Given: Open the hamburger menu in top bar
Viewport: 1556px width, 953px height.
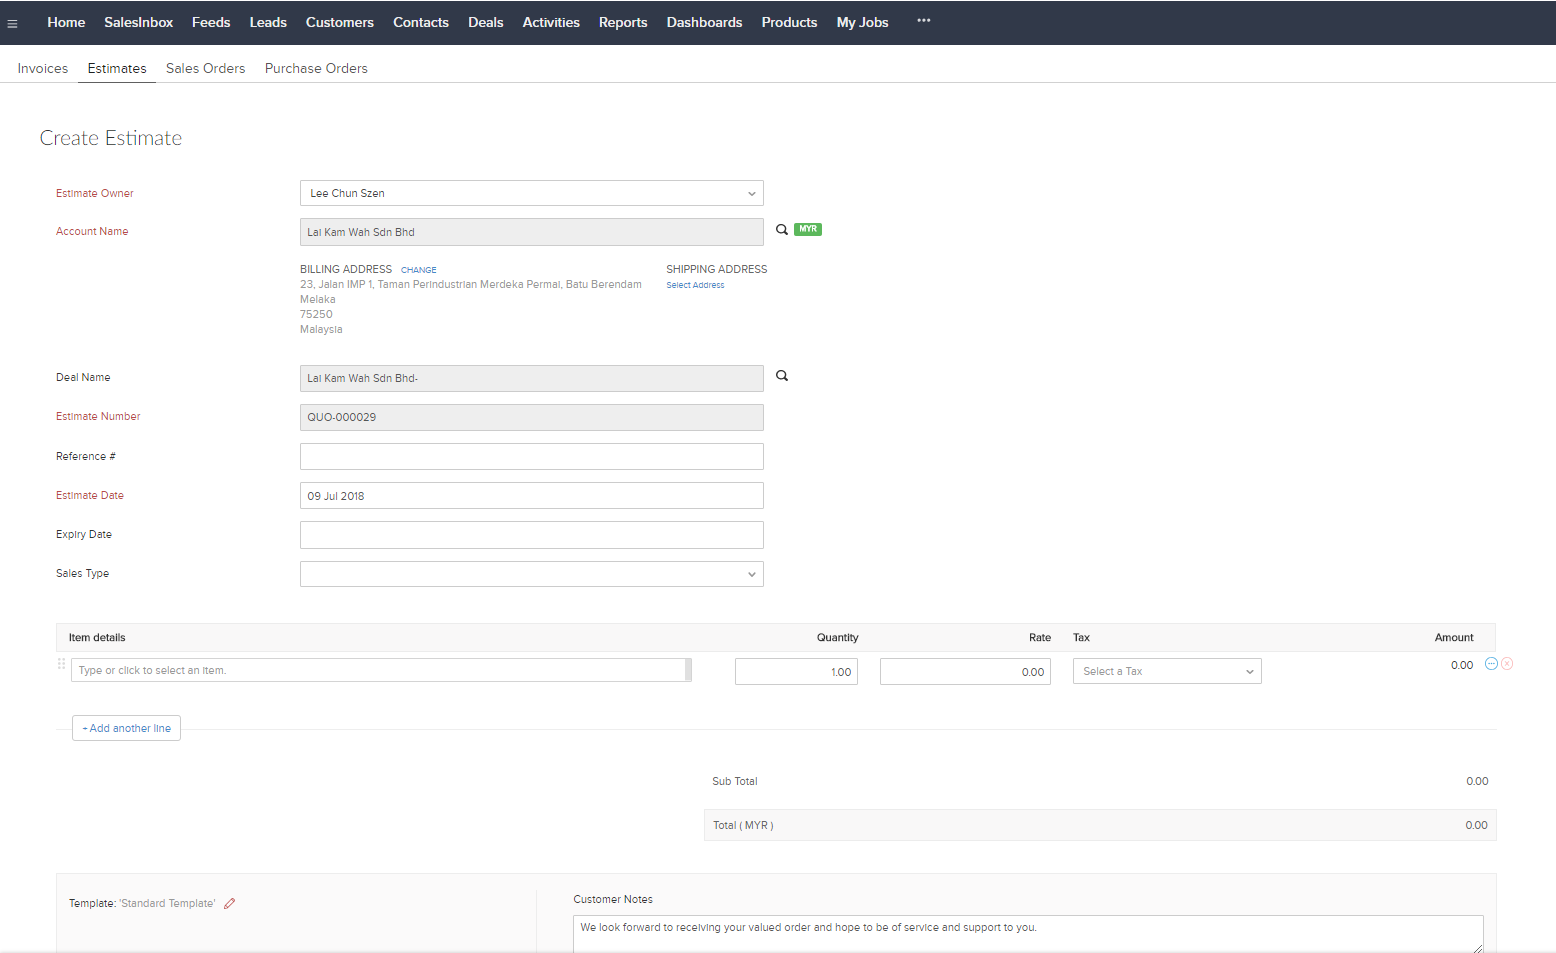Looking at the screenshot, I should [x=12, y=23].
